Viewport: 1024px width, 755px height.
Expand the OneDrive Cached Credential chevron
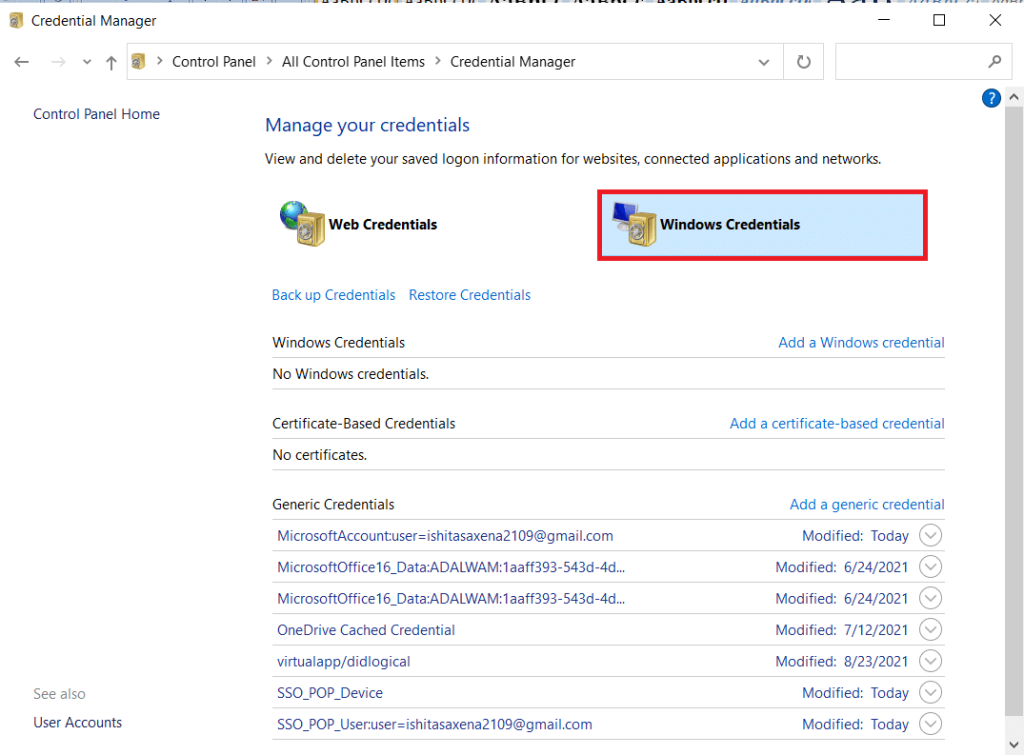[x=930, y=630]
